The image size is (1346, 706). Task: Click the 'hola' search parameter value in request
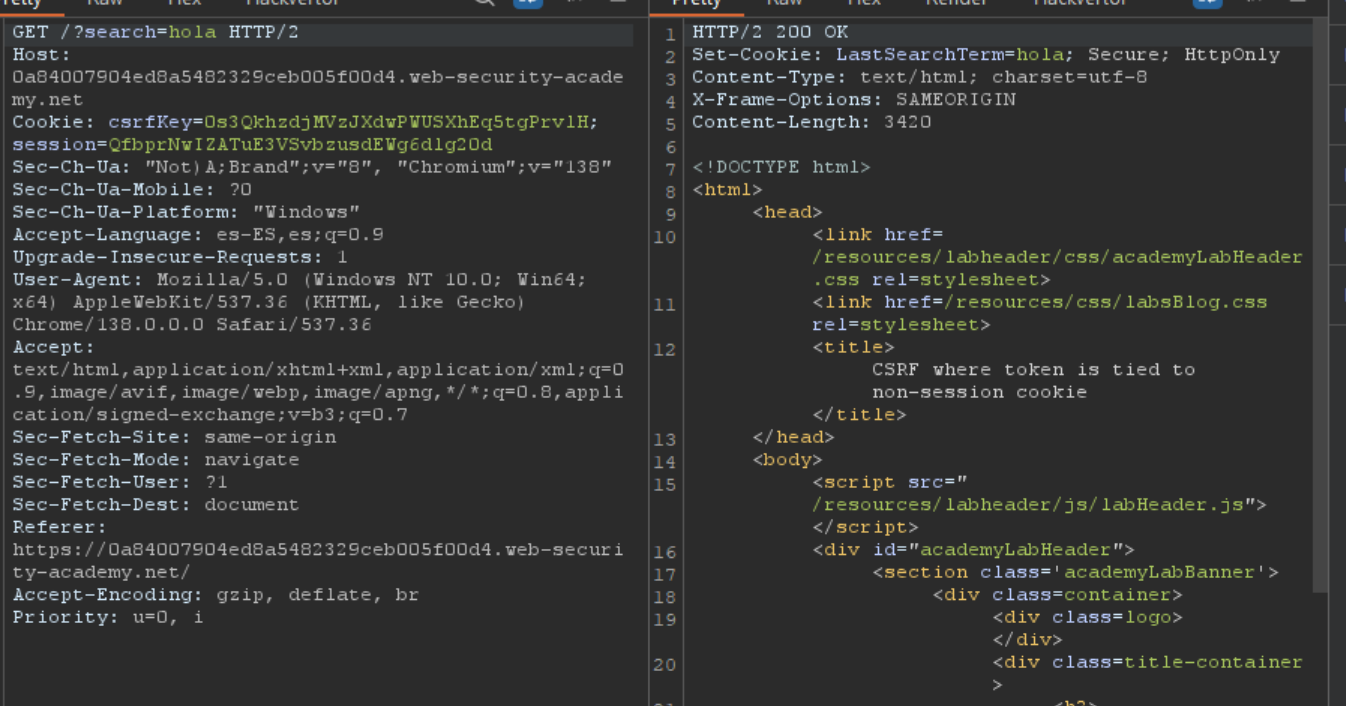[x=193, y=32]
